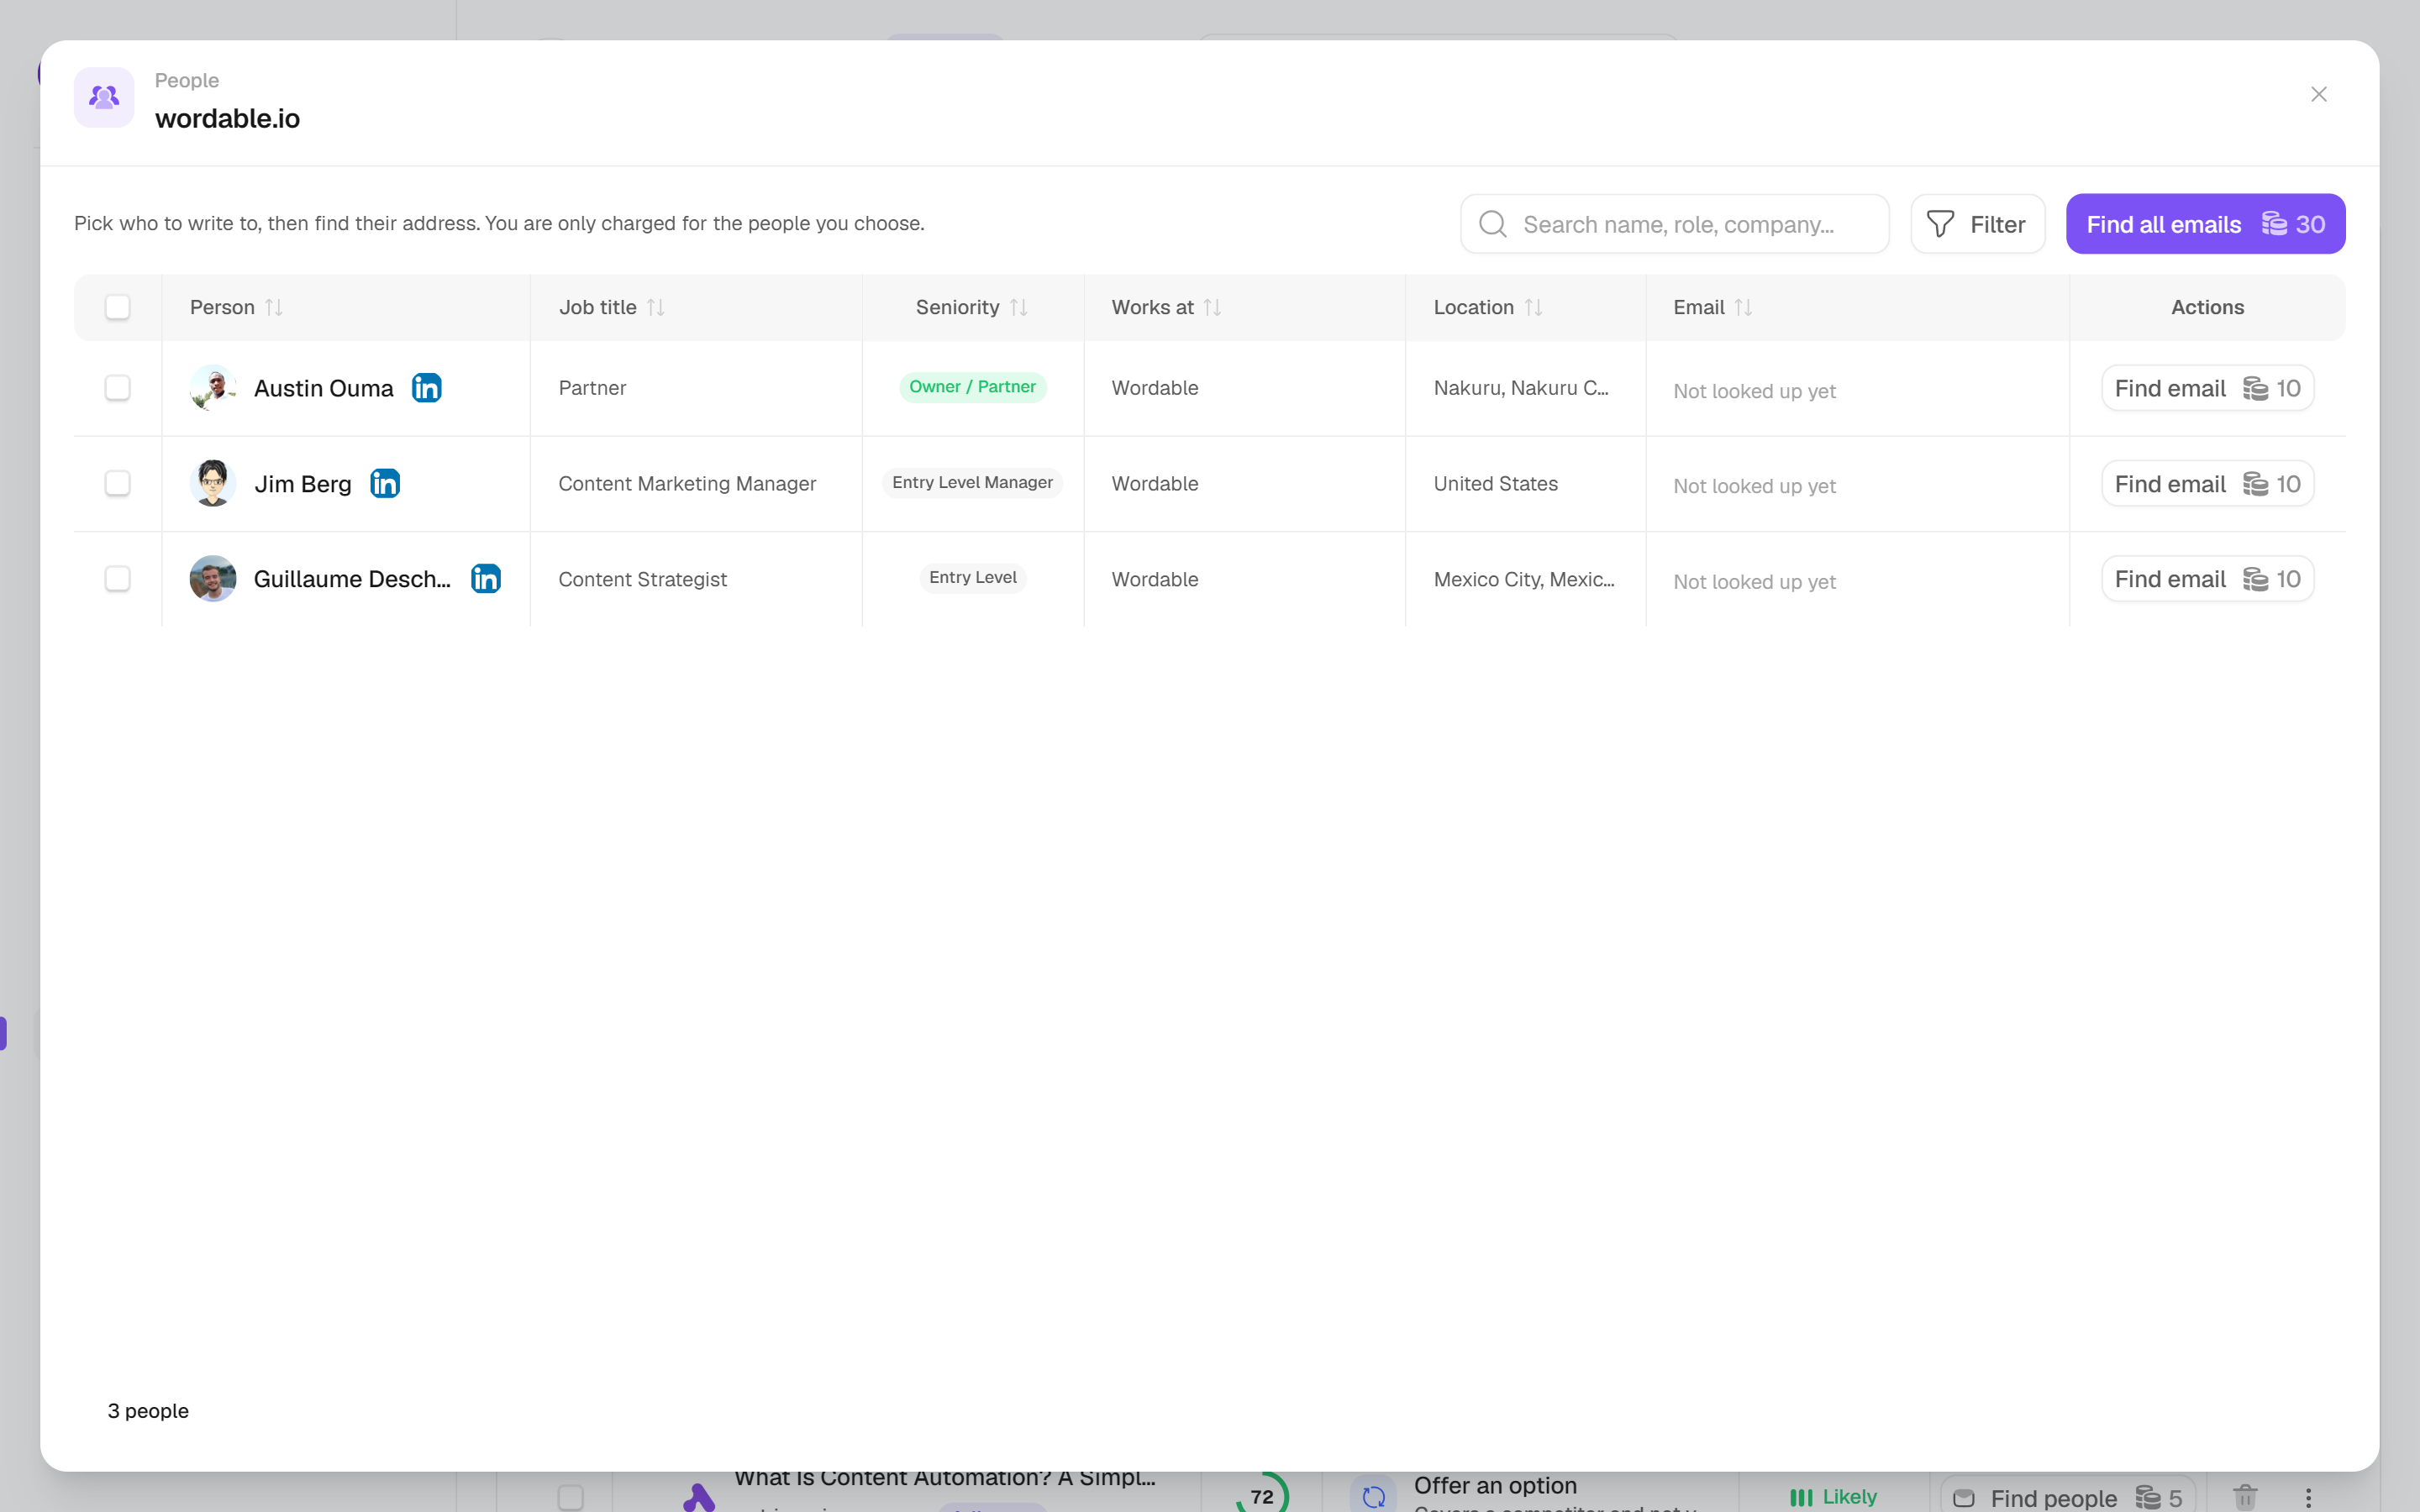Image resolution: width=2420 pixels, height=1512 pixels.
Task: Click the Offer an option text in background
Action: click(1495, 1485)
